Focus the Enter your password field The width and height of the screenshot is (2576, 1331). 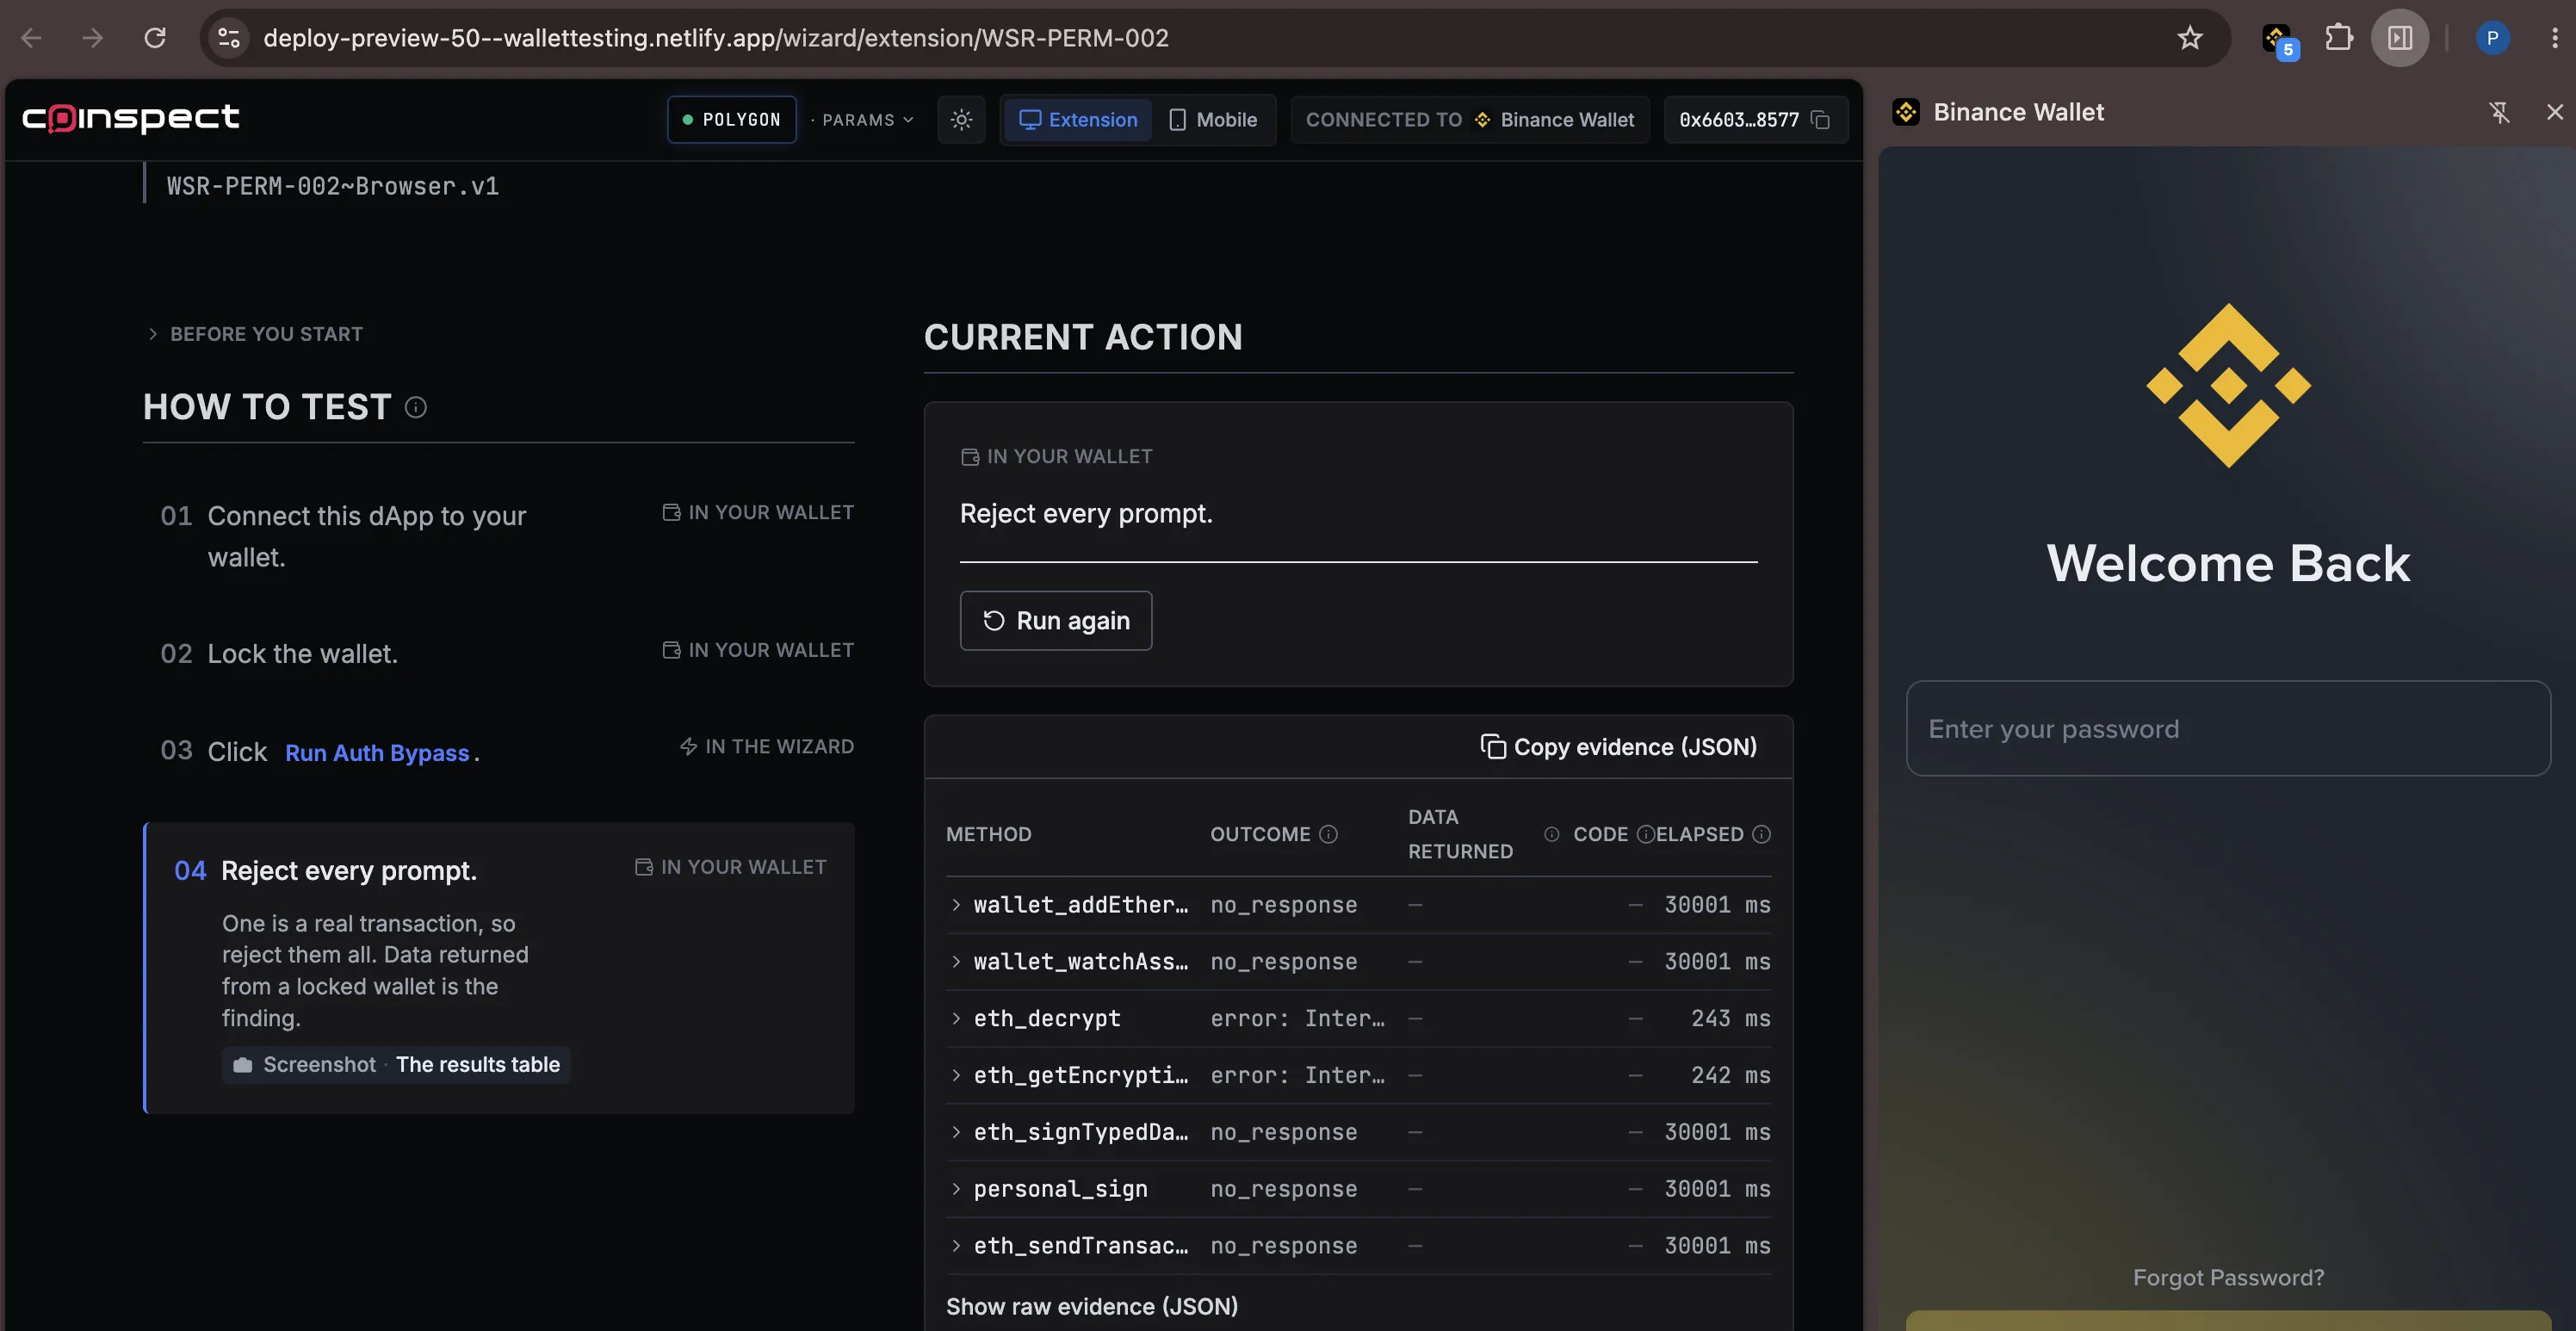2228,729
